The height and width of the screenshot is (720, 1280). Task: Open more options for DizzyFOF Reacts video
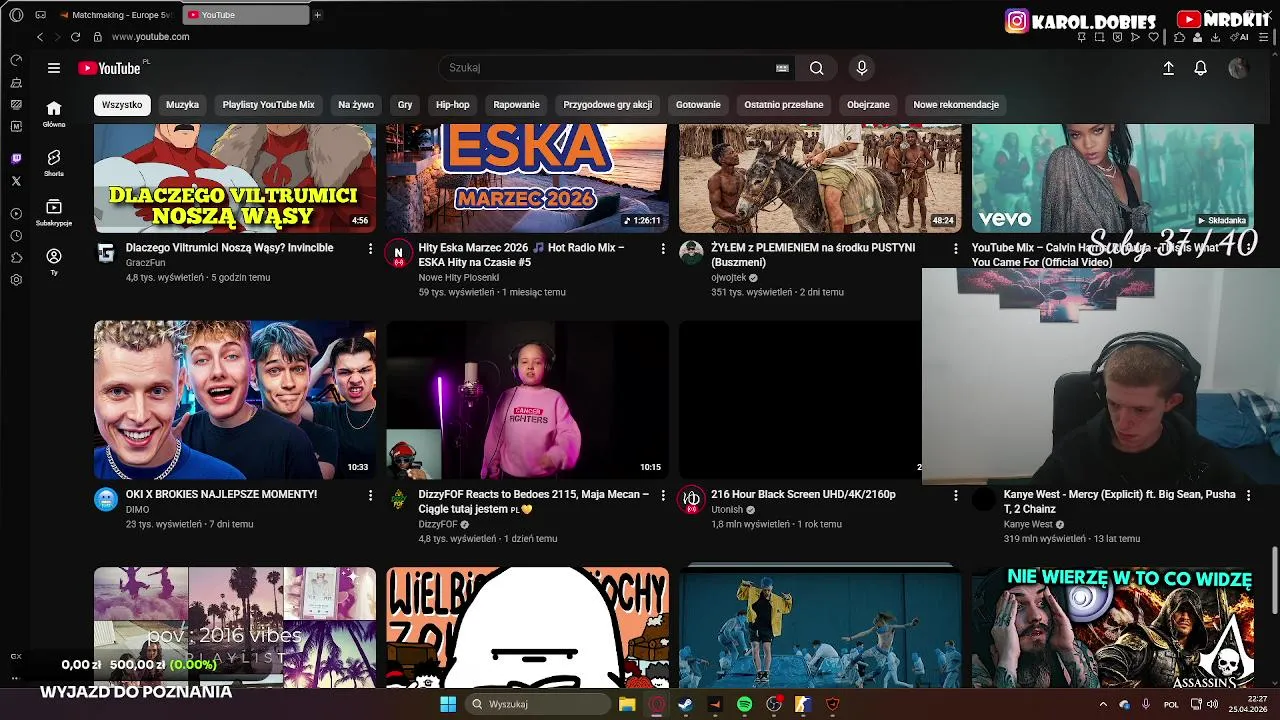point(662,495)
